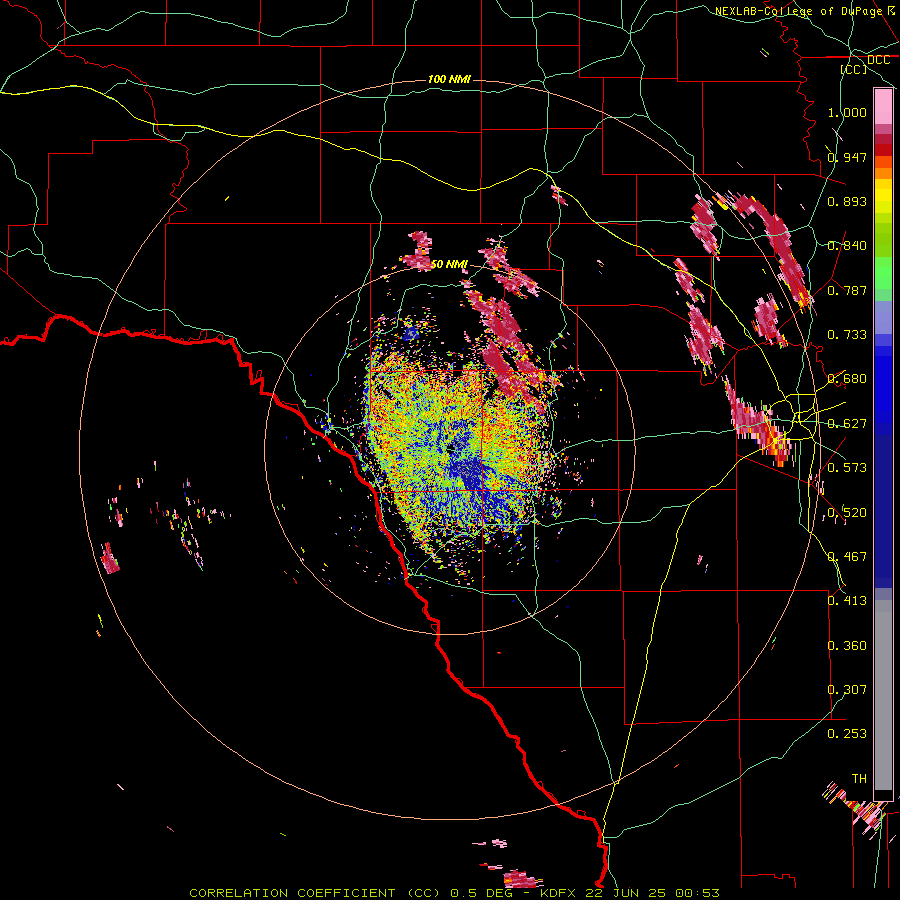Pick the black swatch beside TH

883,794
